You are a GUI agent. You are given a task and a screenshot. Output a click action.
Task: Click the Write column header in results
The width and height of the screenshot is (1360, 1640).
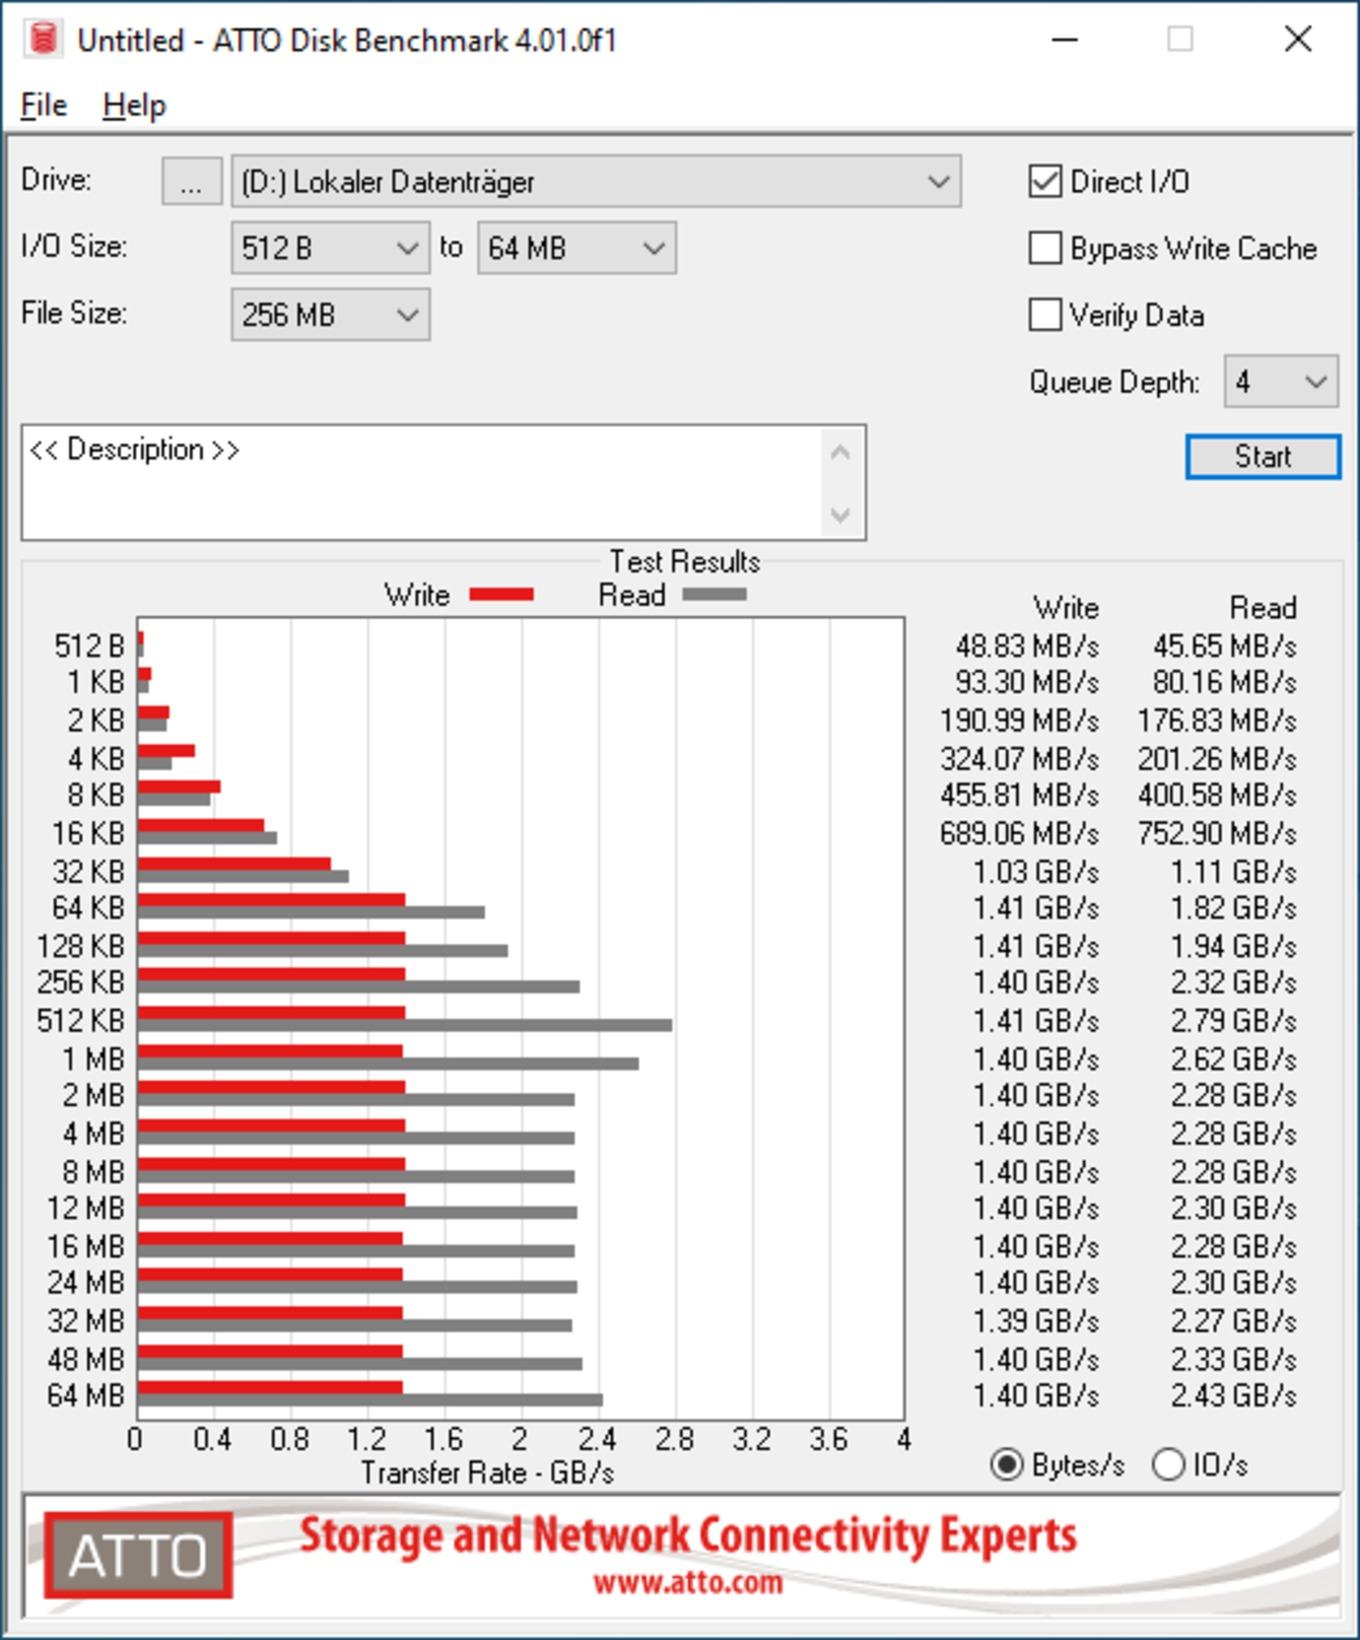[x=1066, y=608]
